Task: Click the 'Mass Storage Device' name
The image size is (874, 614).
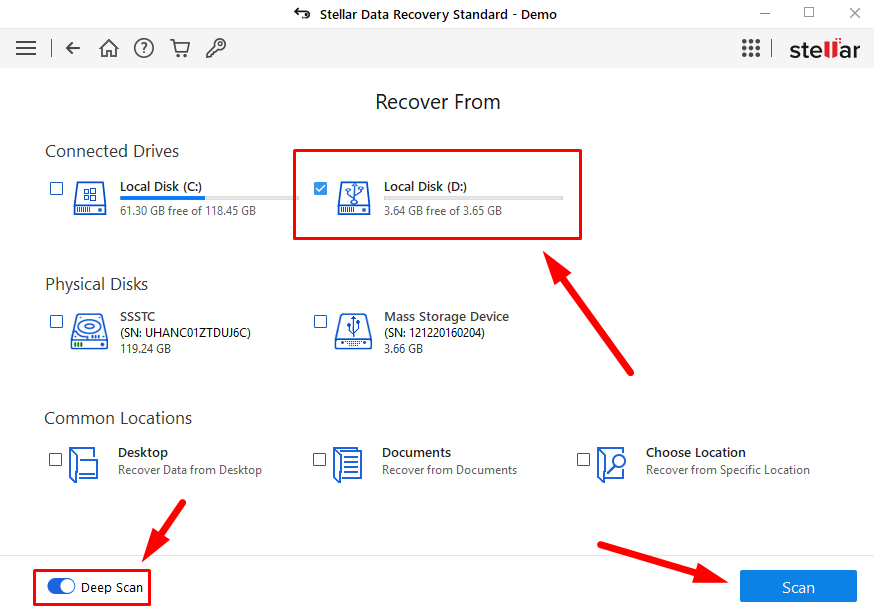Action: tap(446, 316)
